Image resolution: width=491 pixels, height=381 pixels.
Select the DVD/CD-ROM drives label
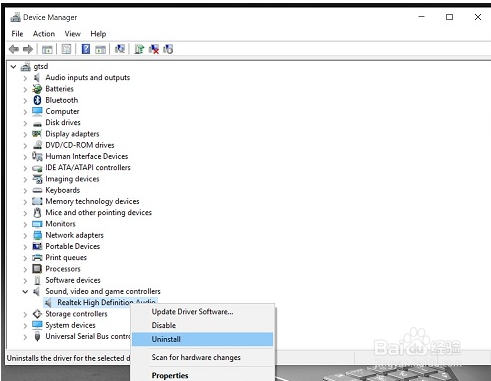point(80,145)
